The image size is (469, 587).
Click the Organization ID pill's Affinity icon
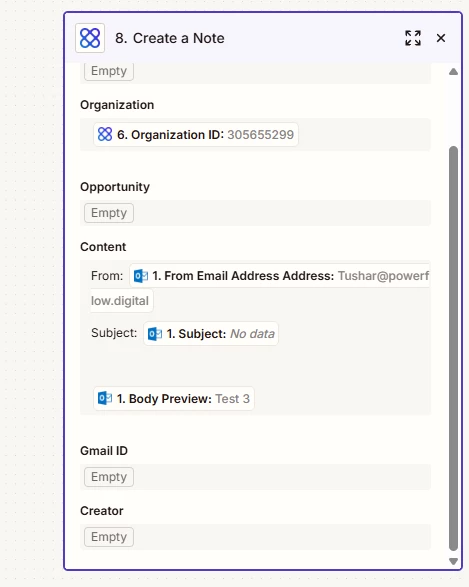click(x=105, y=134)
